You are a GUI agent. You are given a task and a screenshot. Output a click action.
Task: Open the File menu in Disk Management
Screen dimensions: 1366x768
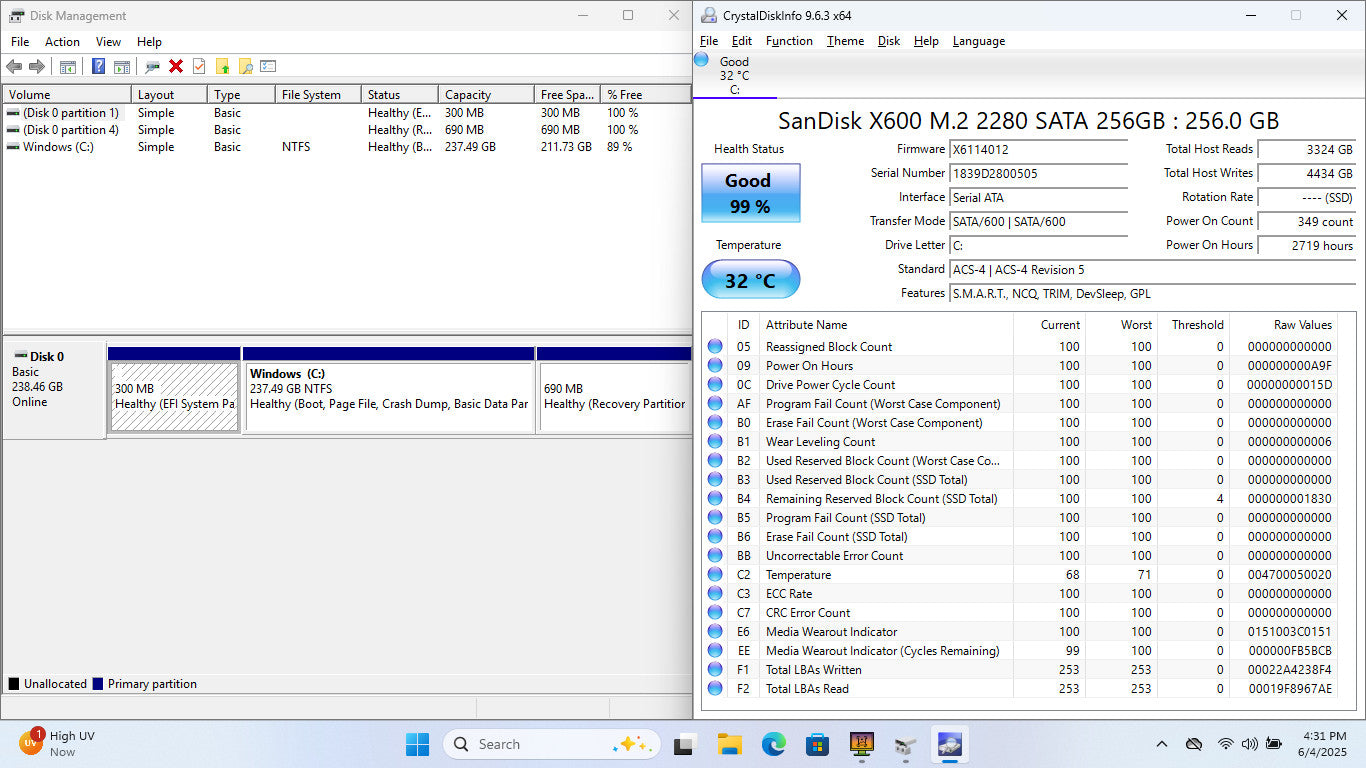coord(20,42)
